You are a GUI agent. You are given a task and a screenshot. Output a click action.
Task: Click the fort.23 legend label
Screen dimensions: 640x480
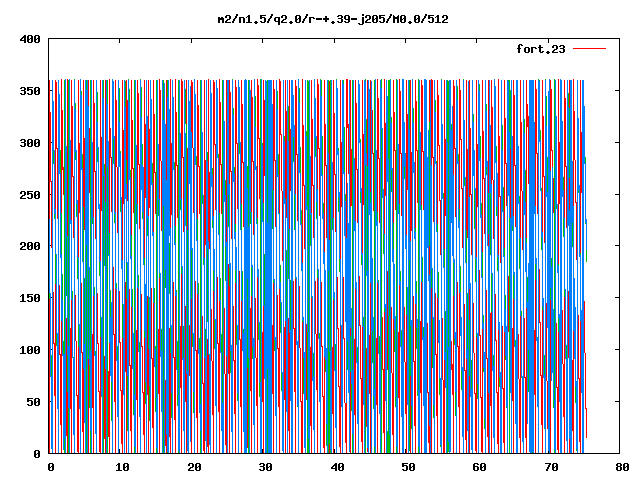541,49
